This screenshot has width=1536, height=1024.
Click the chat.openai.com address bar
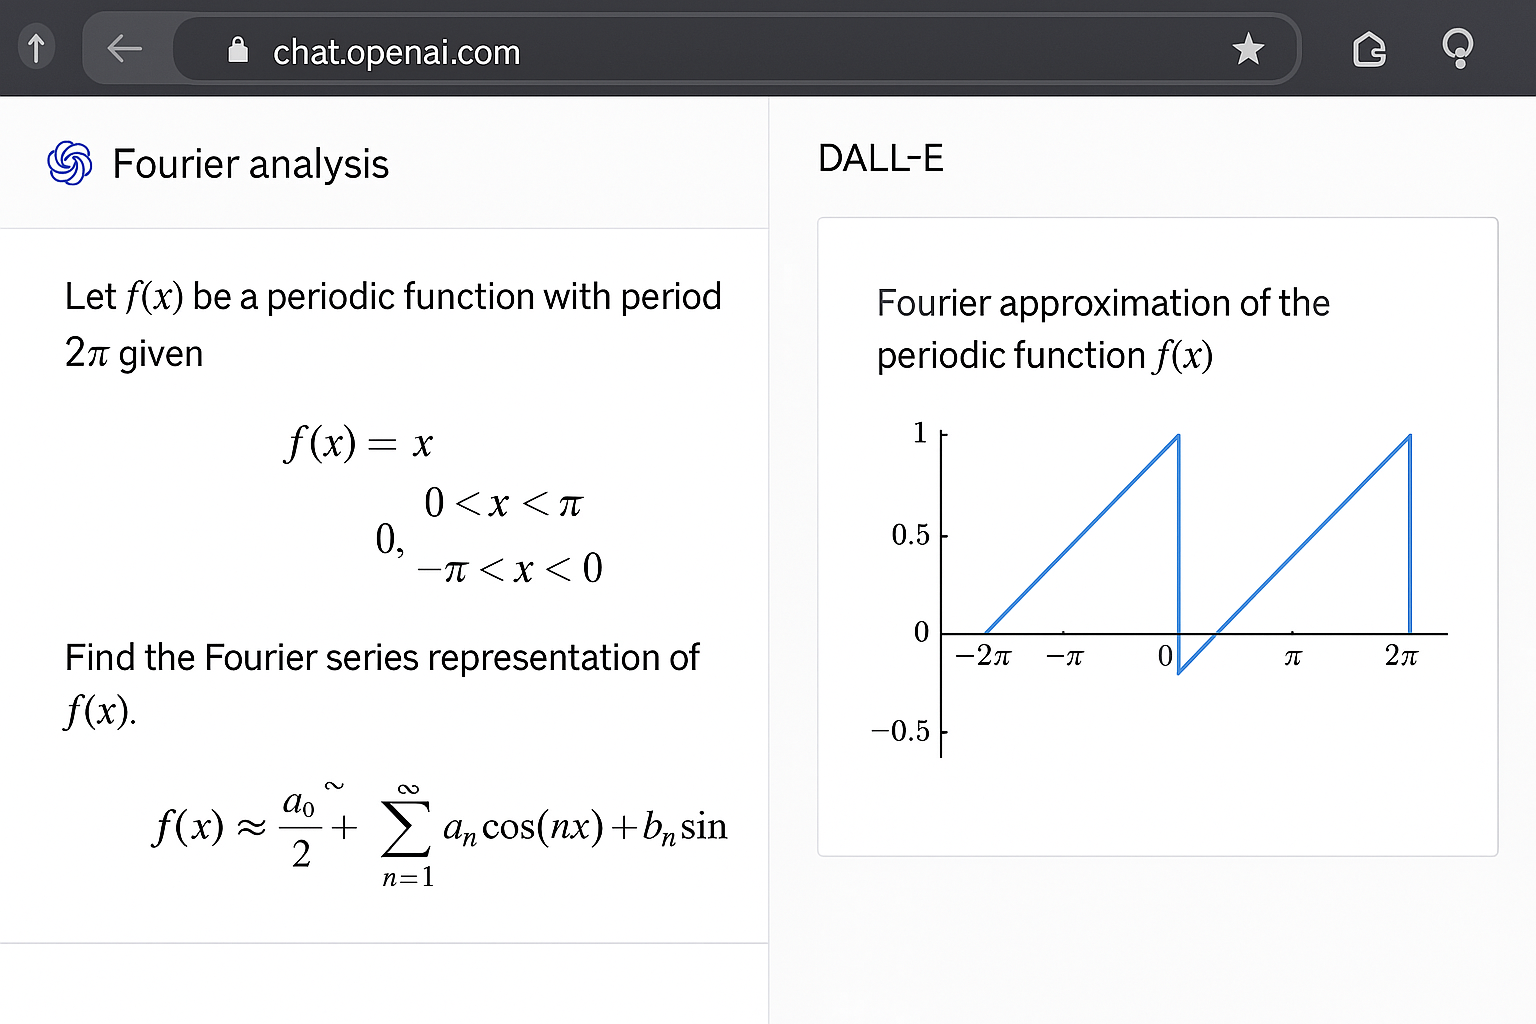[x=700, y=50]
